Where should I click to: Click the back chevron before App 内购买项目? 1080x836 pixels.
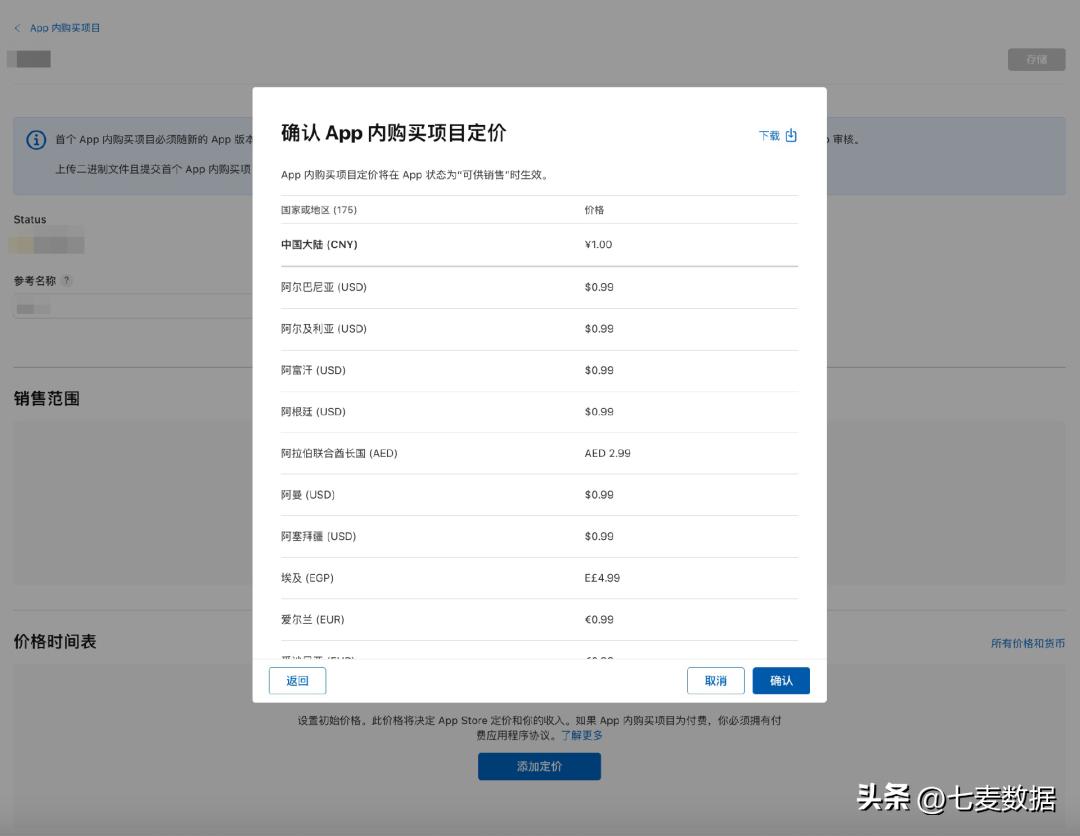[17, 28]
